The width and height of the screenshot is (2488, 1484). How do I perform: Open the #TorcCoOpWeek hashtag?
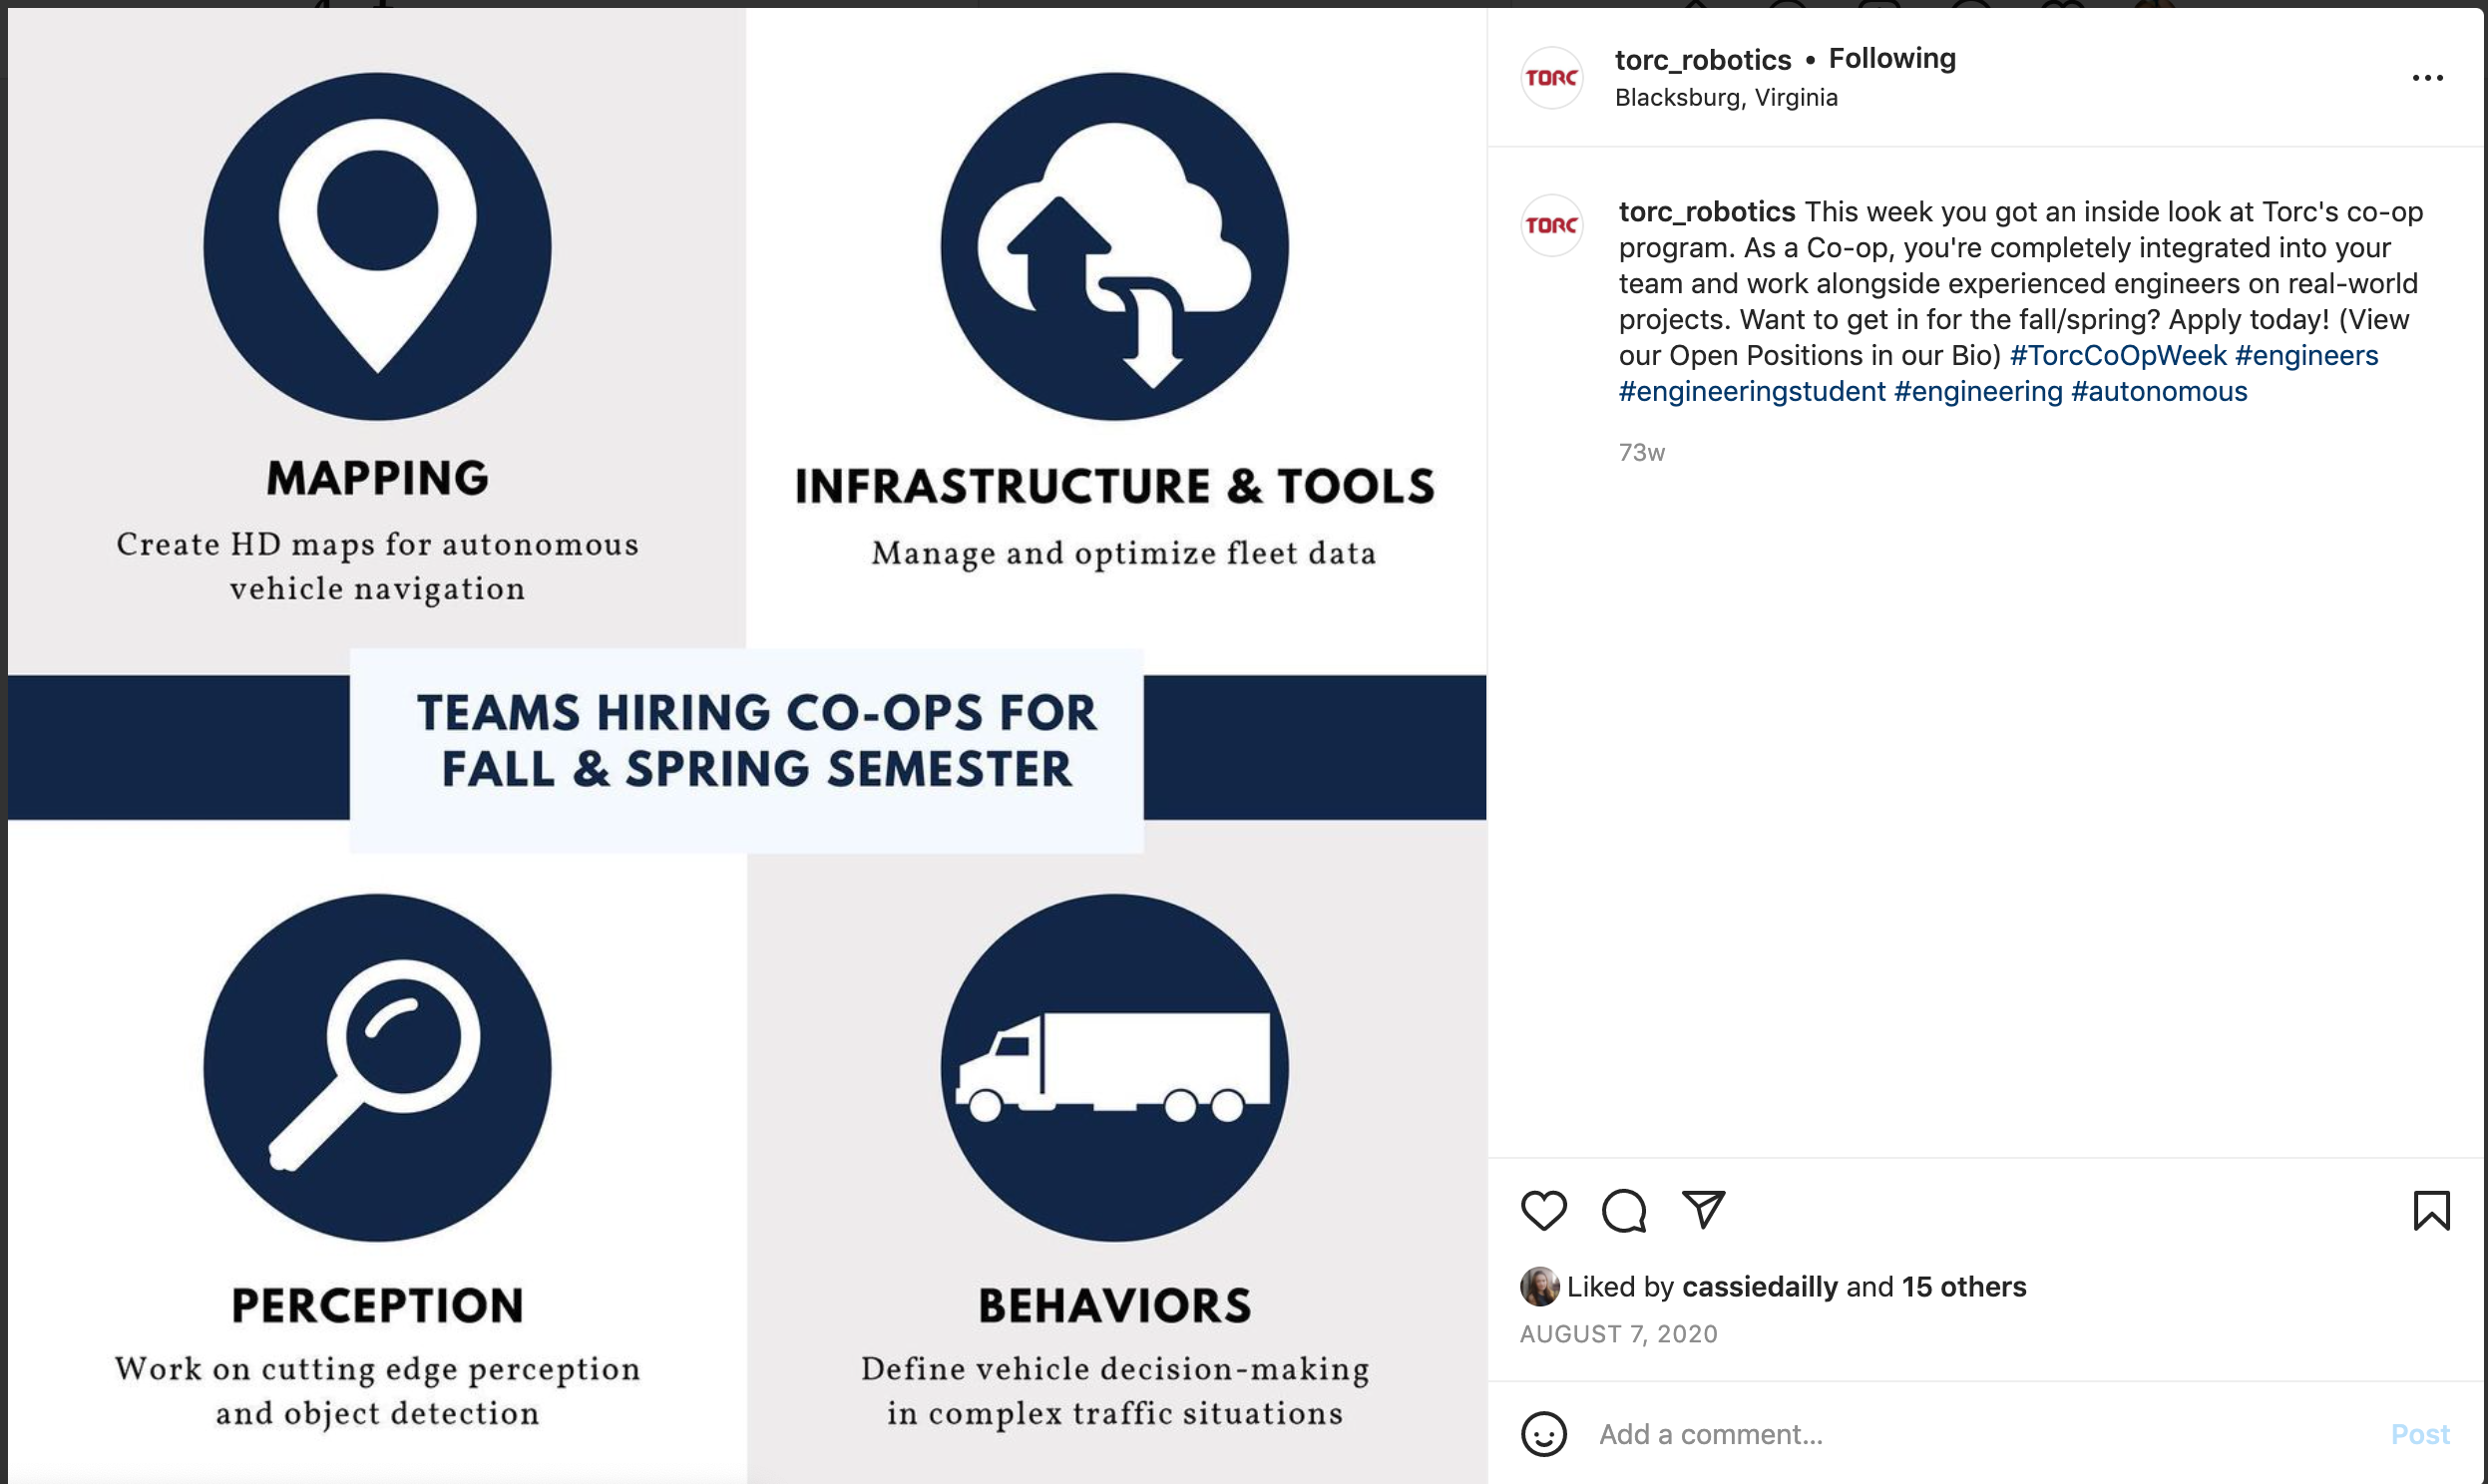[2117, 356]
